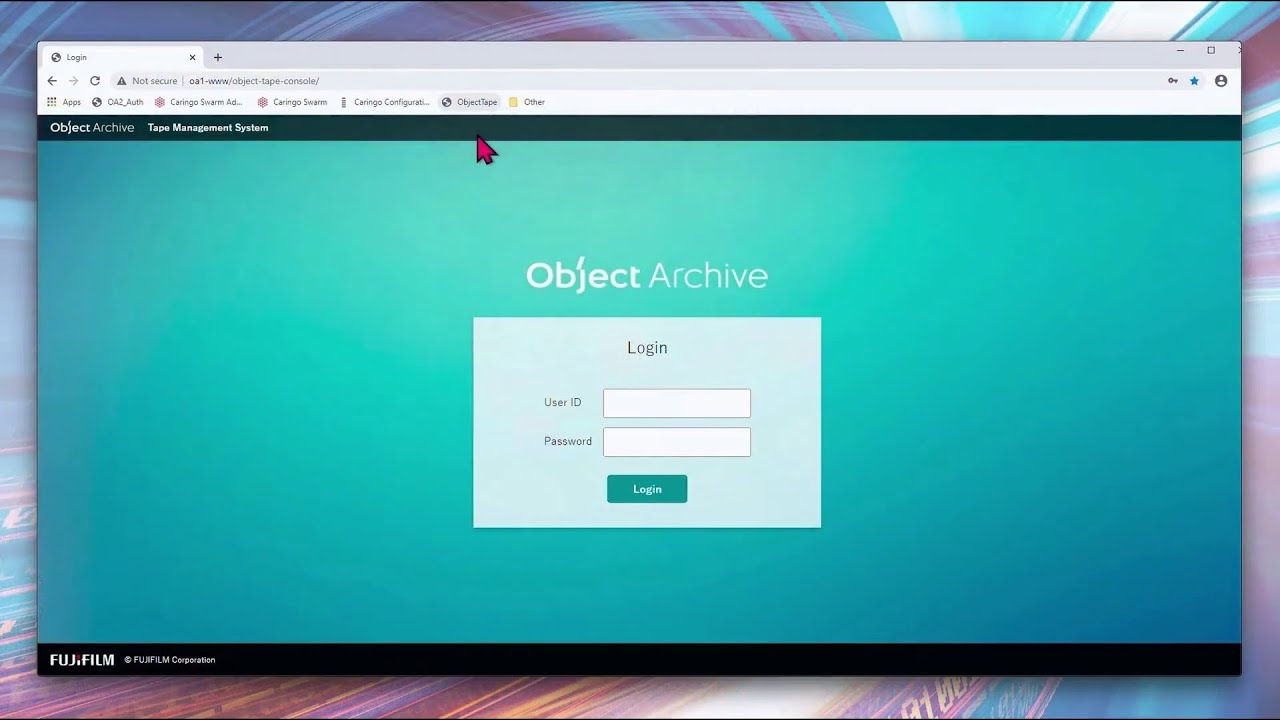Open the ObjectTape bookmark

pos(470,102)
